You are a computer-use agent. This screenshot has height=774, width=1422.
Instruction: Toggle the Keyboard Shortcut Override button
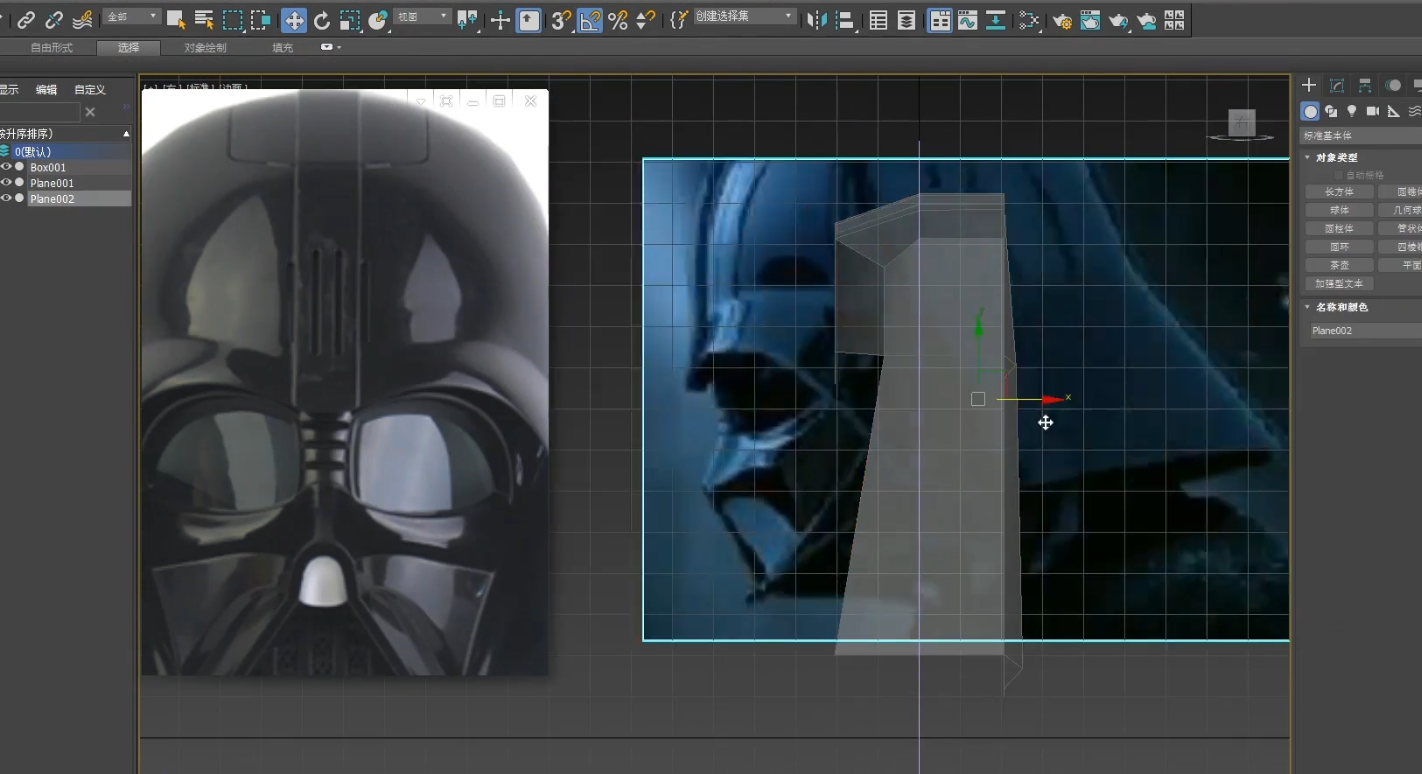529,19
